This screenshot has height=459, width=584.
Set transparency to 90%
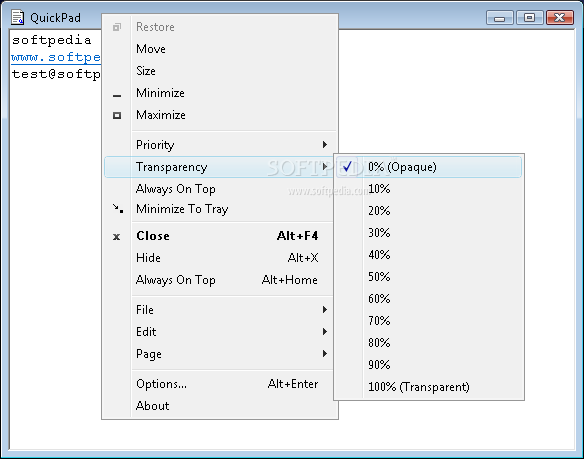click(429, 365)
